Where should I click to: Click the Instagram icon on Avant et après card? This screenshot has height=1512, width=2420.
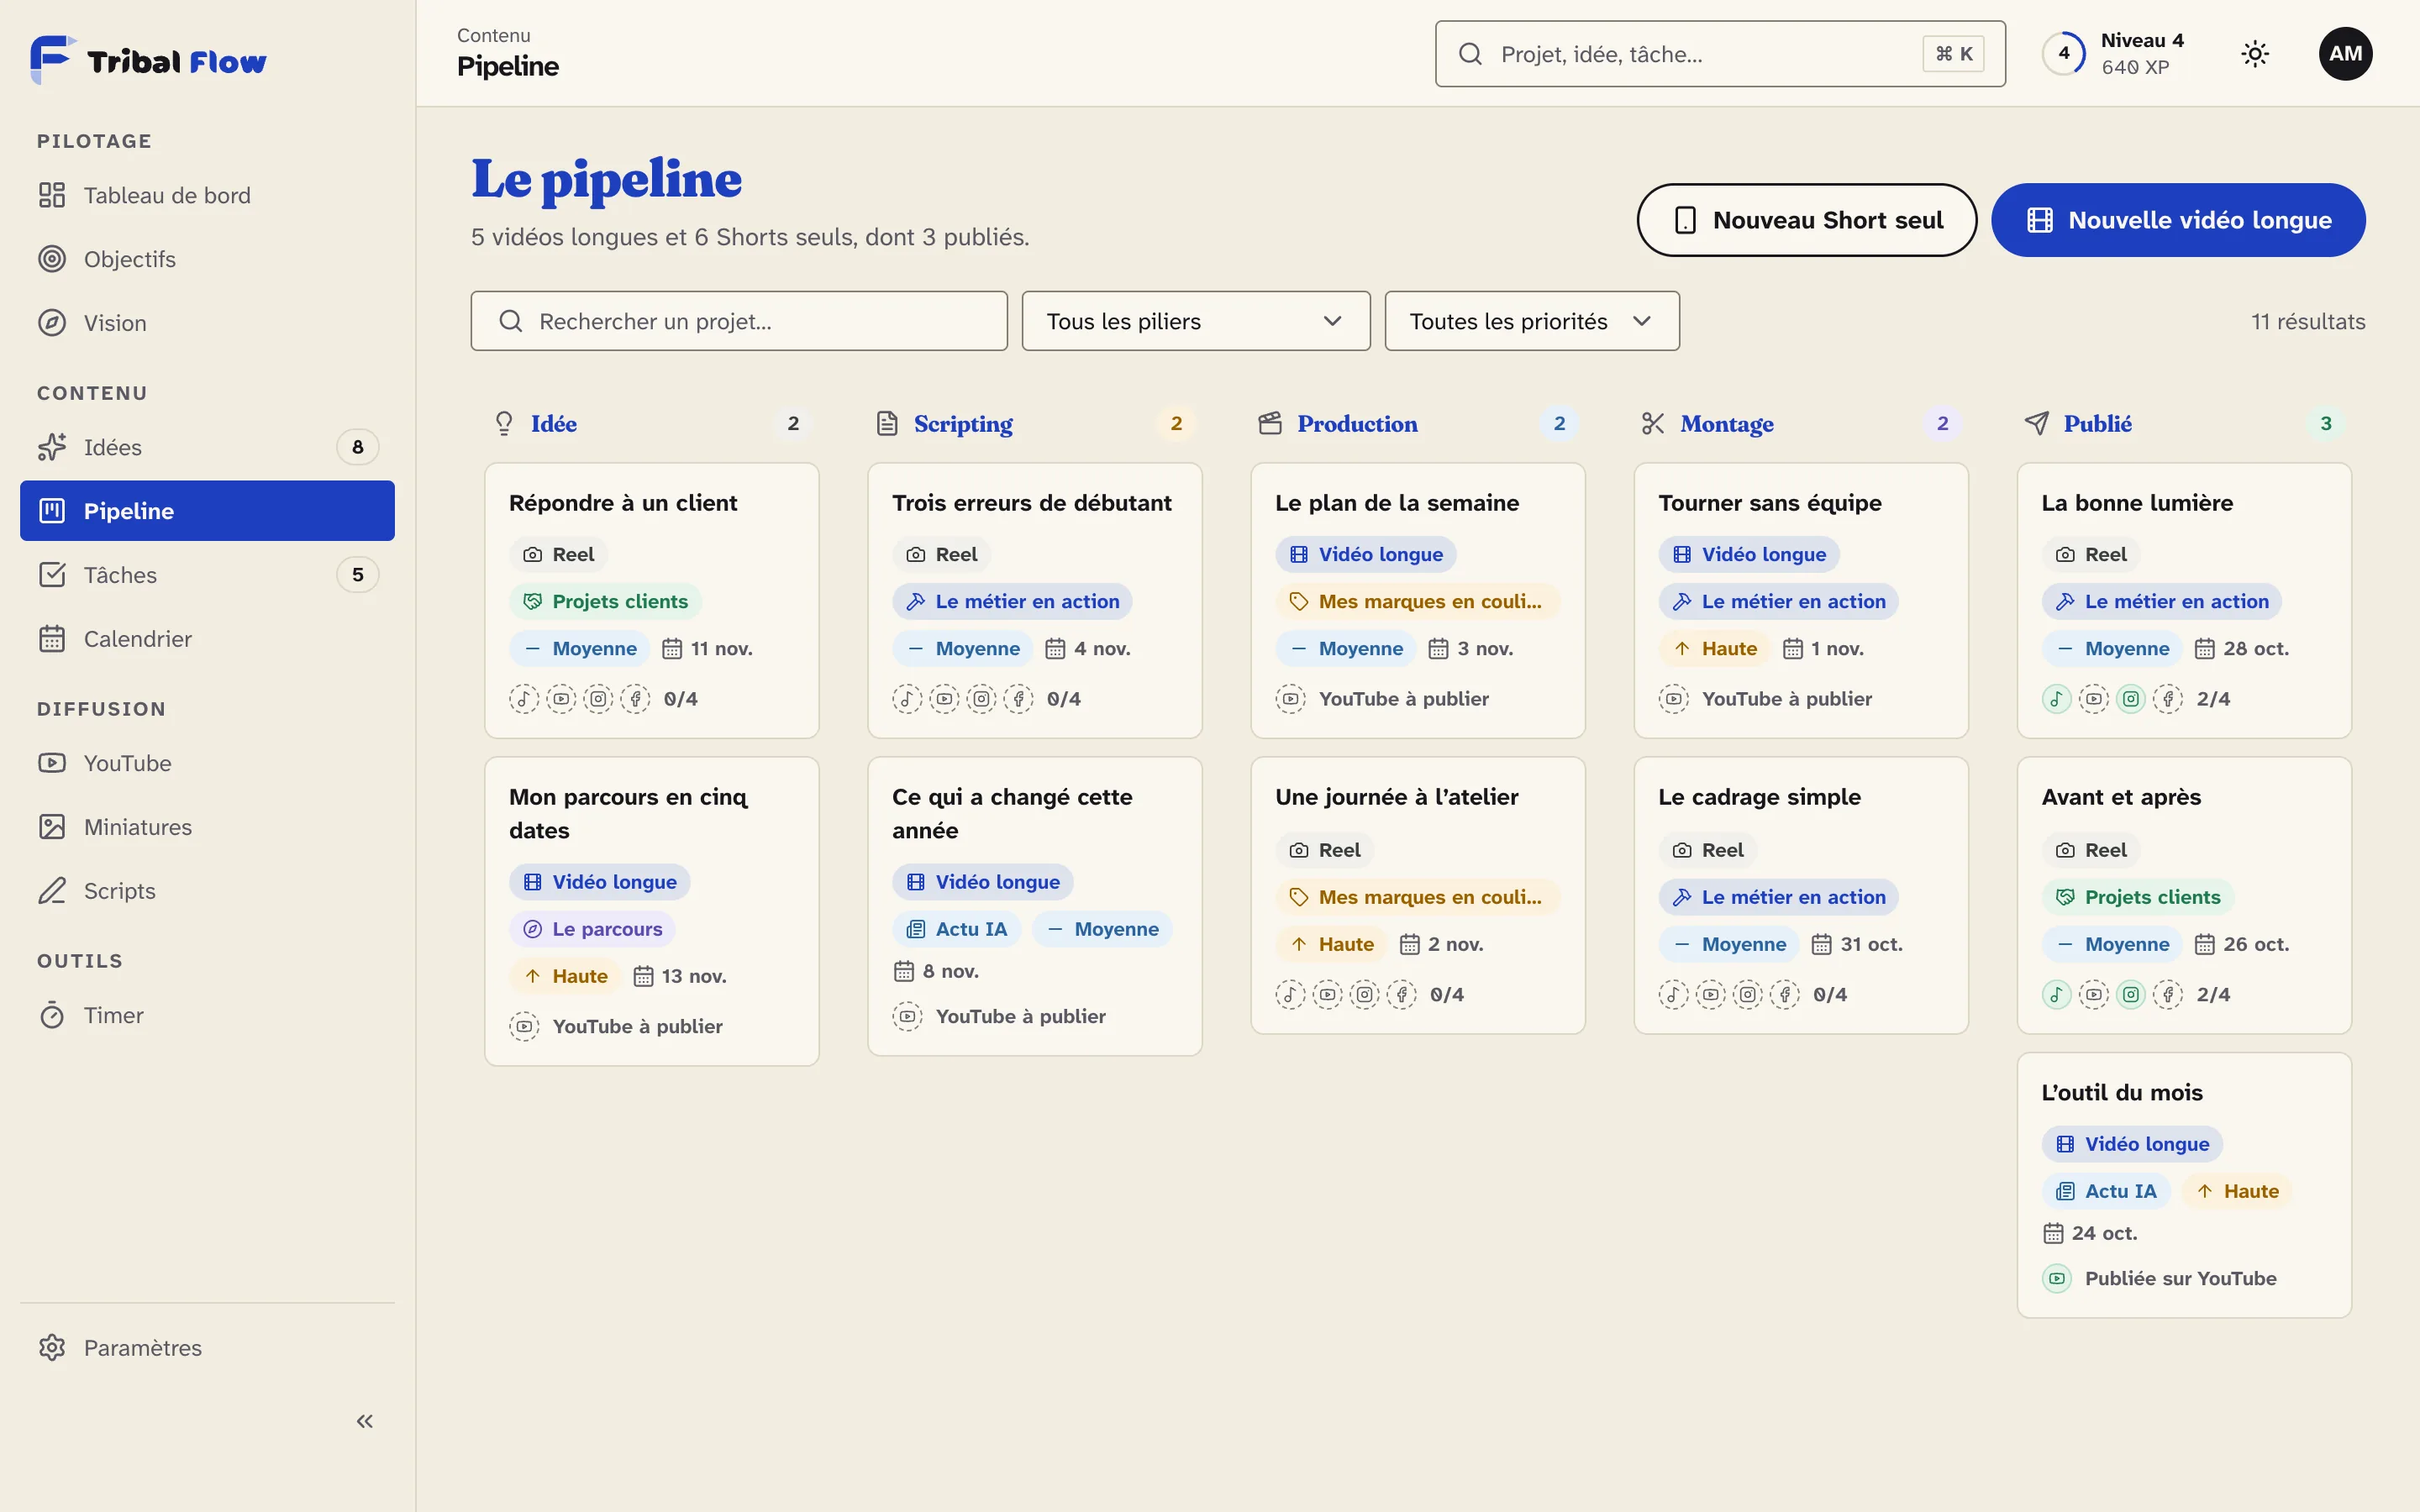coord(2131,994)
